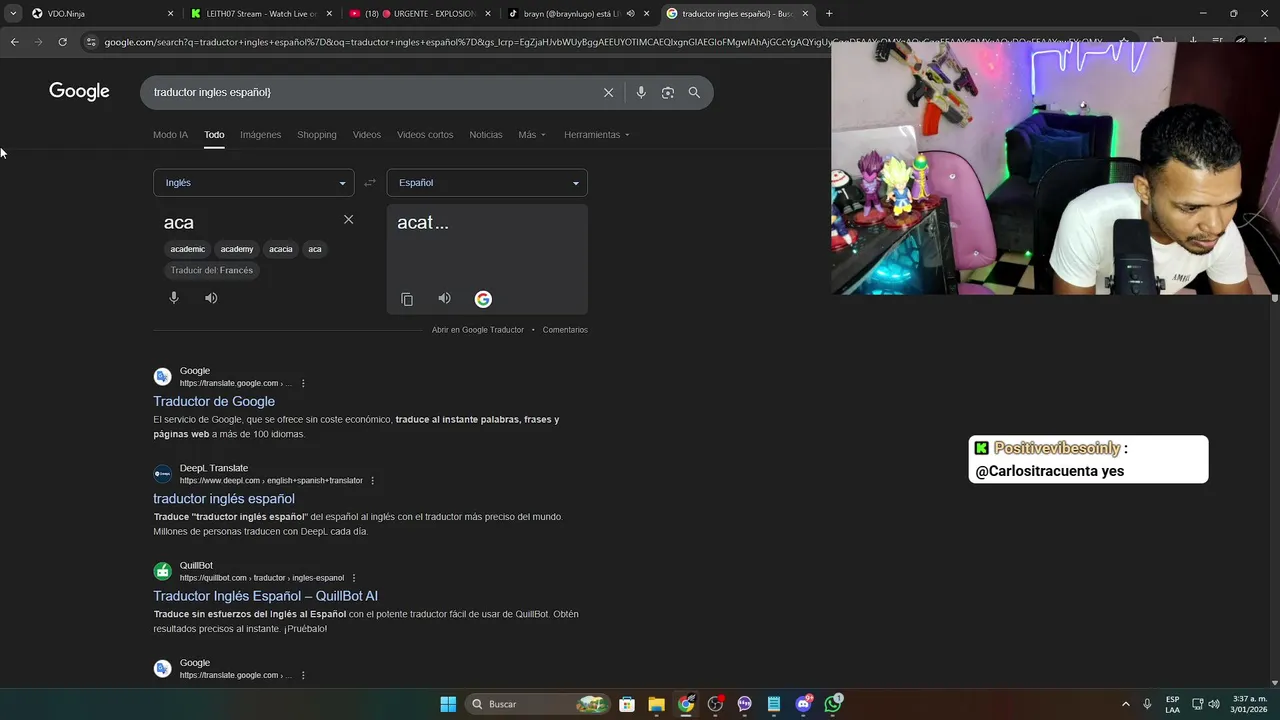
Task: Select the Noticias results tab
Action: coord(486,135)
